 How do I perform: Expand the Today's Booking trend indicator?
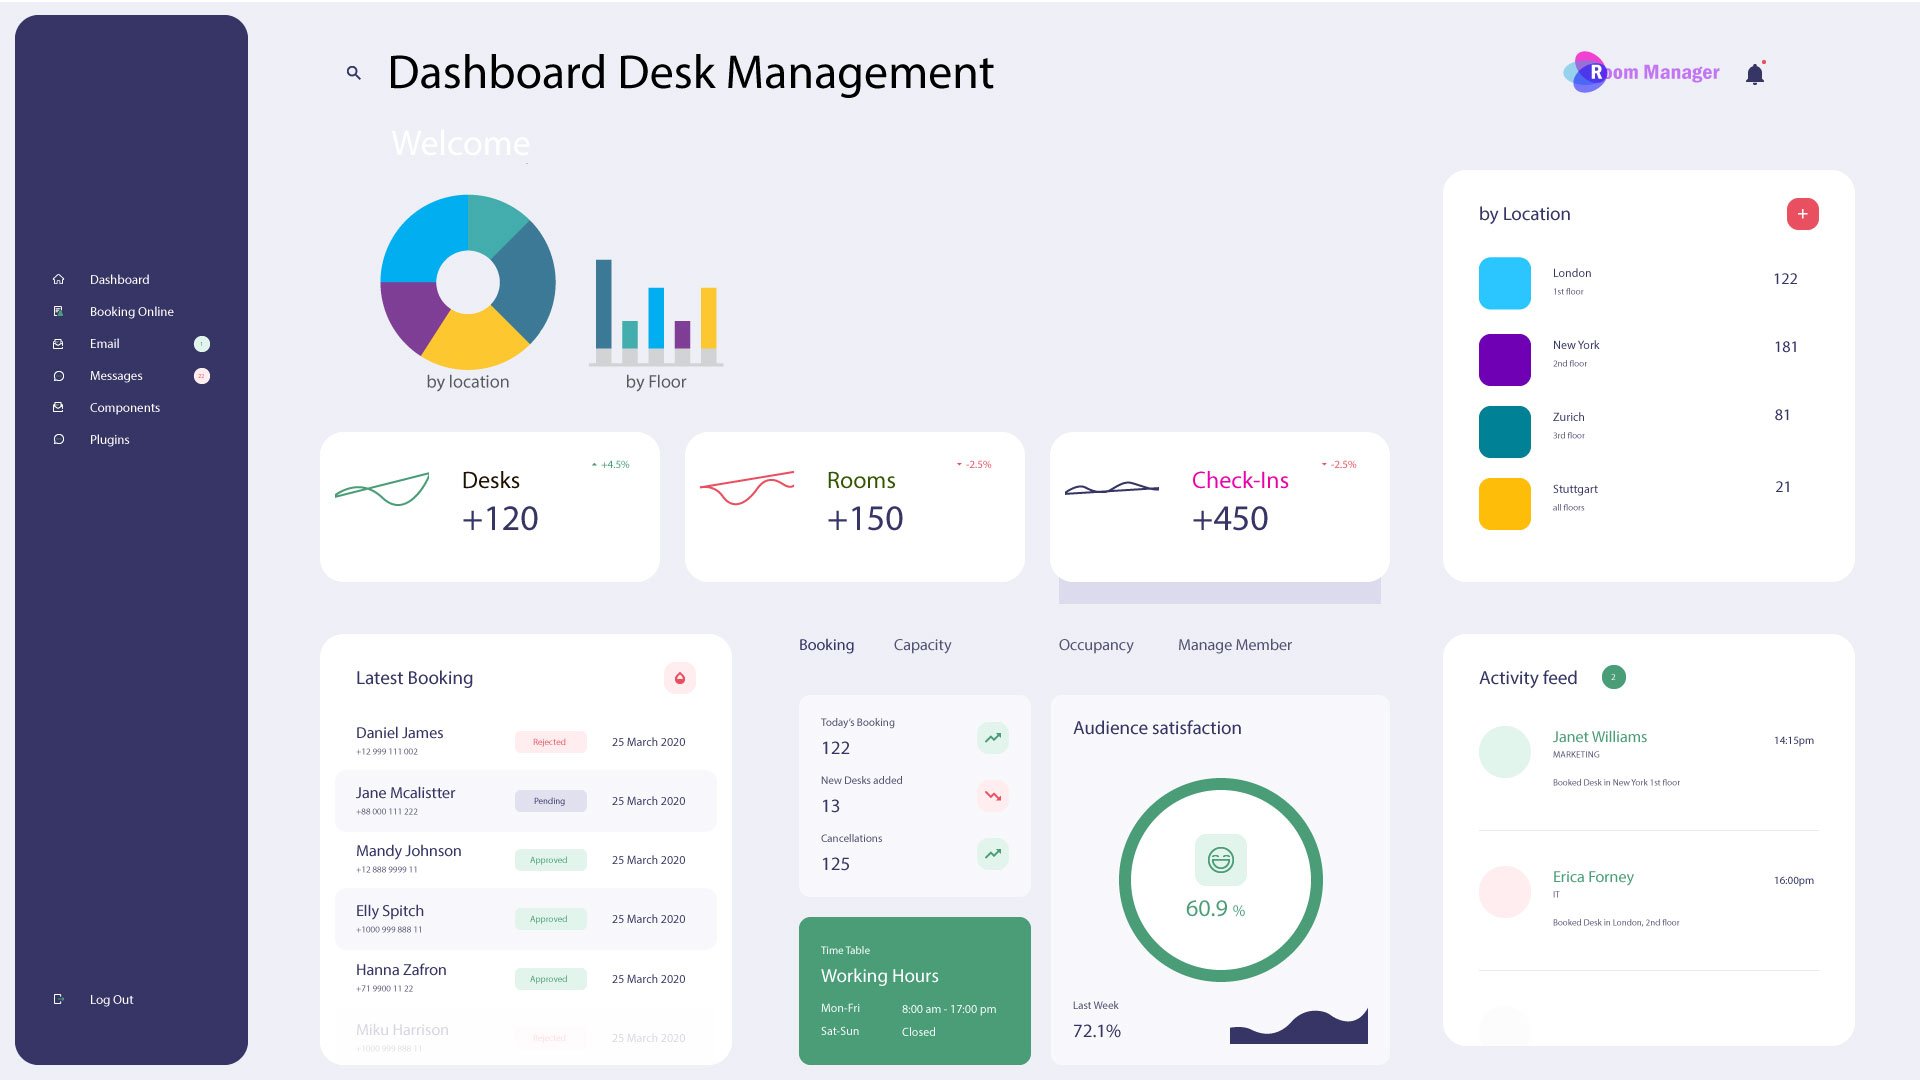coord(992,737)
